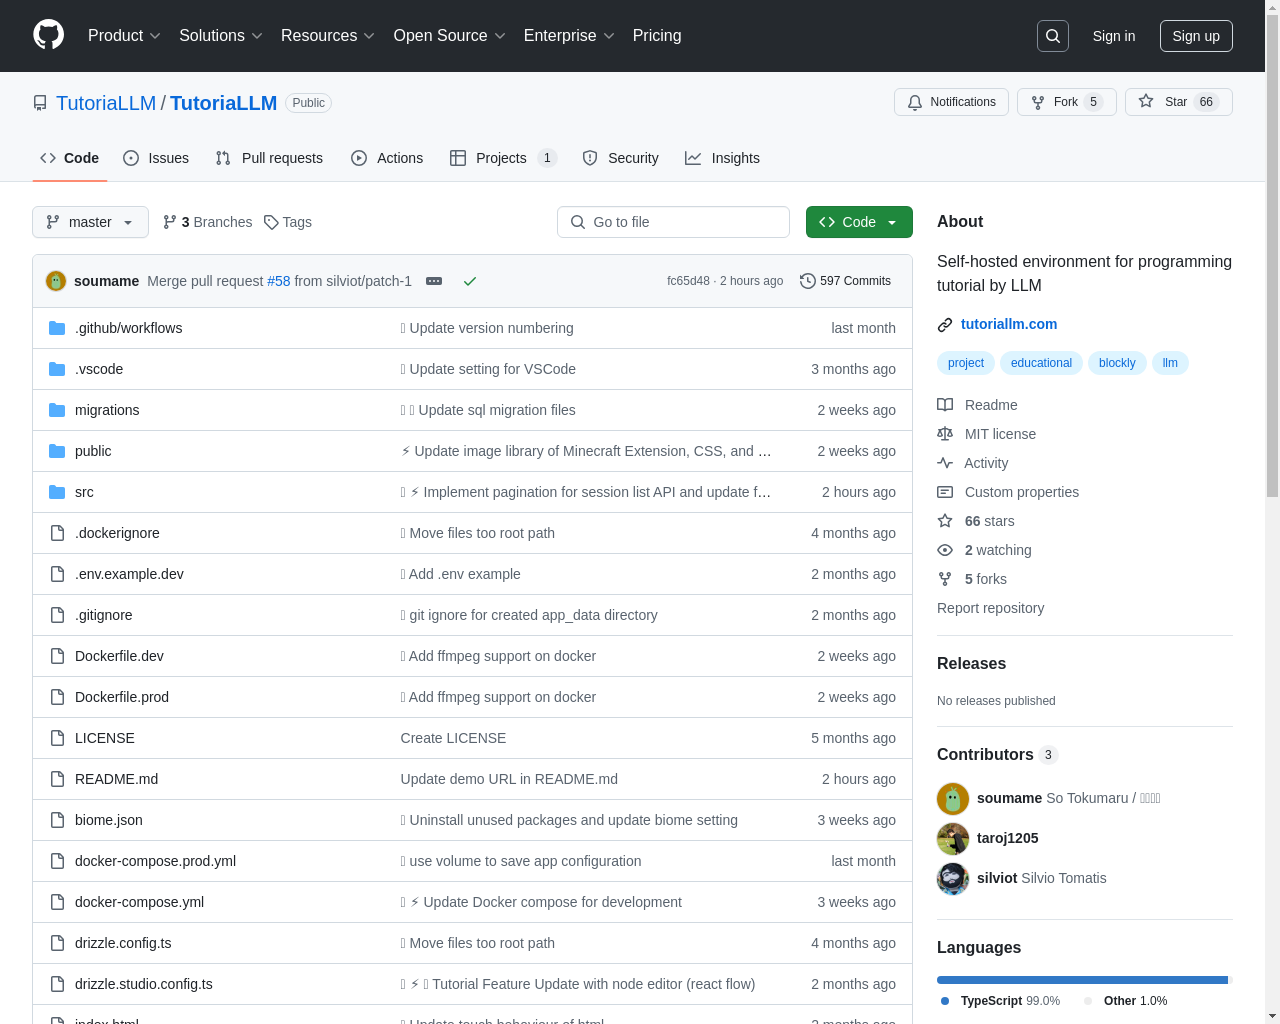Click the Sign up button
1280x1024 pixels.
(x=1196, y=36)
